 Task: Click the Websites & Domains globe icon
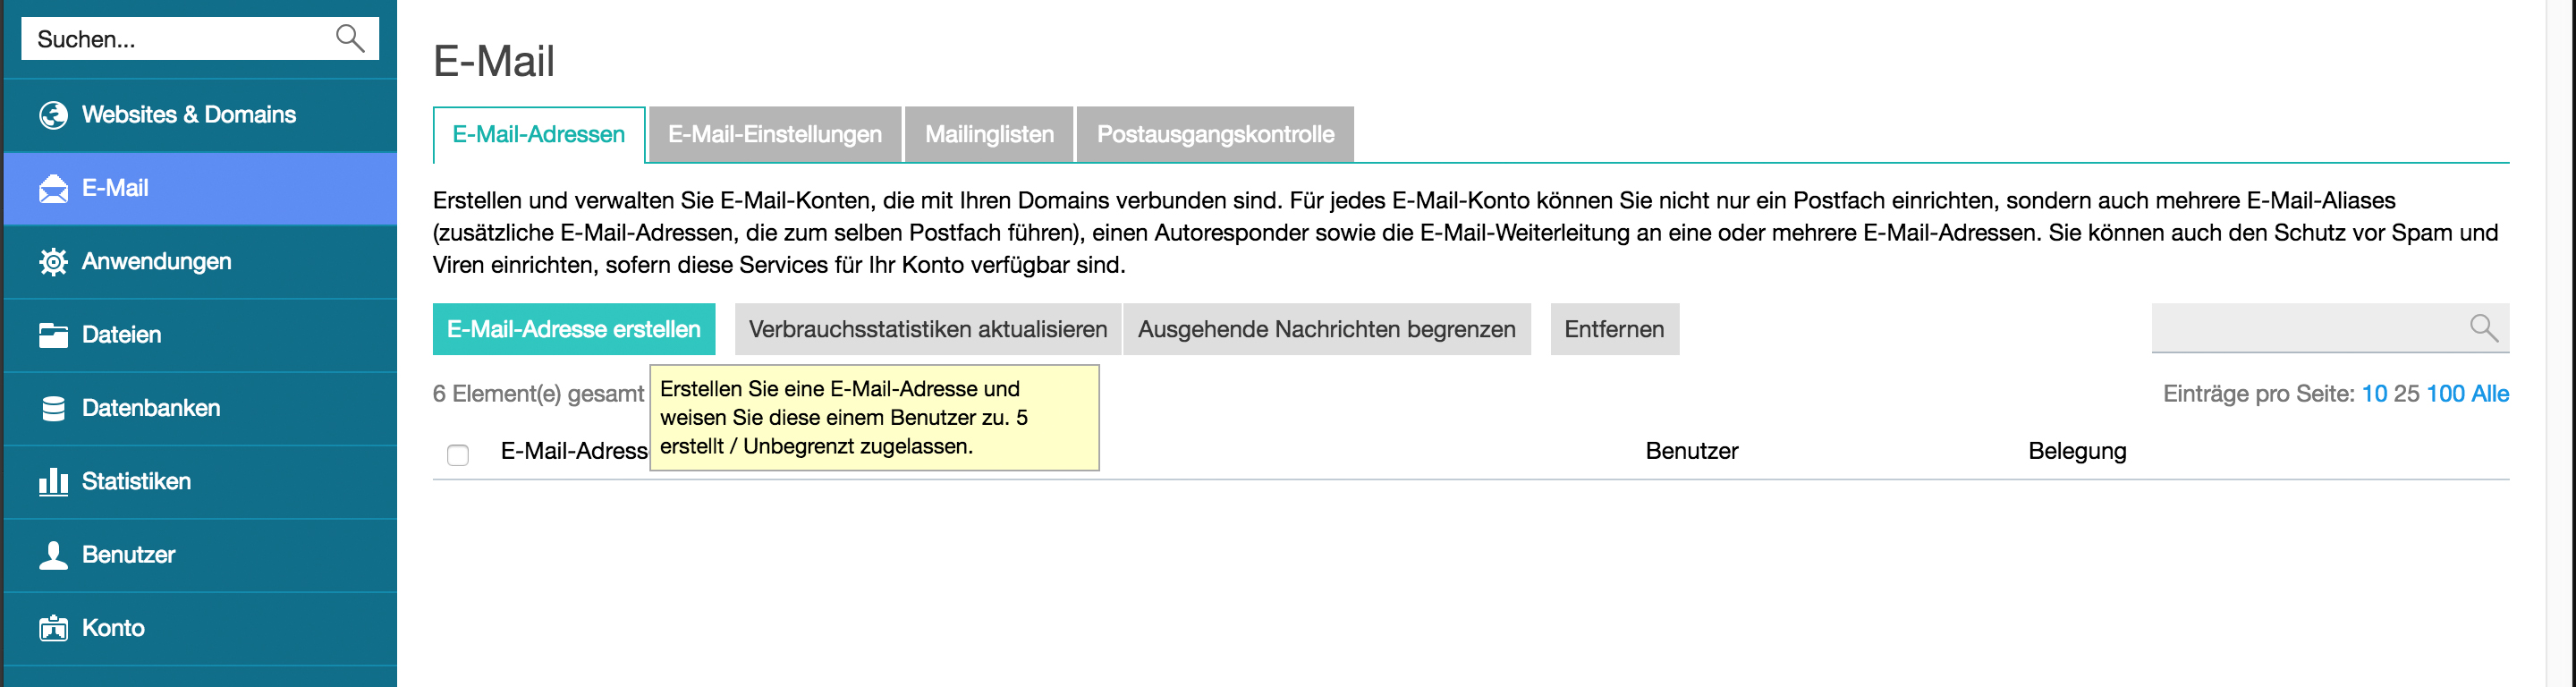click(53, 115)
